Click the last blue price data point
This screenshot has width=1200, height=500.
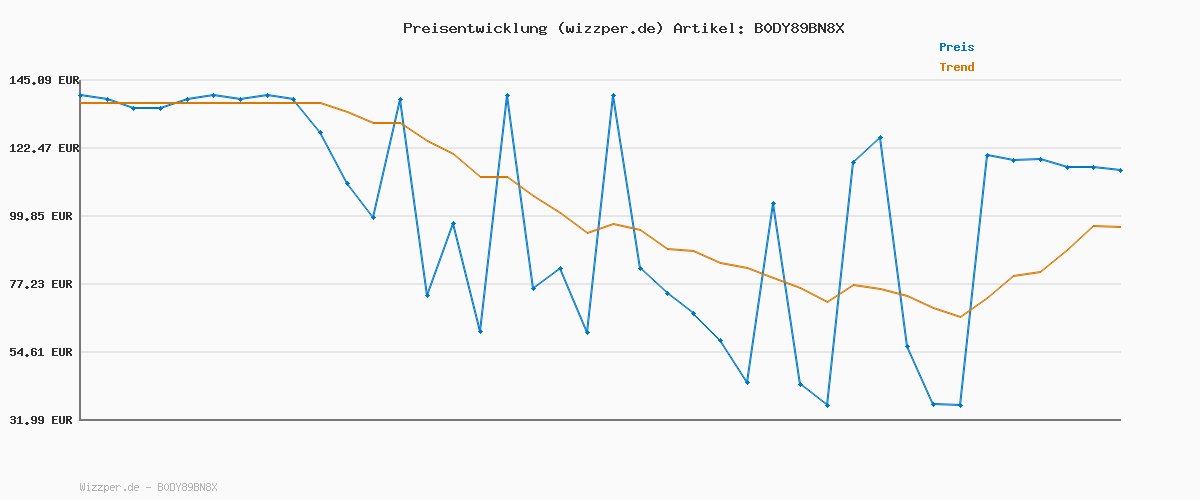click(x=1120, y=170)
